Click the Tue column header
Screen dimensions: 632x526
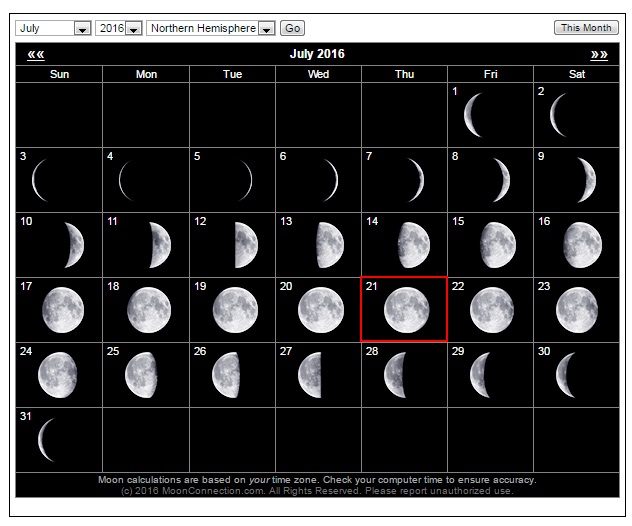coord(232,74)
